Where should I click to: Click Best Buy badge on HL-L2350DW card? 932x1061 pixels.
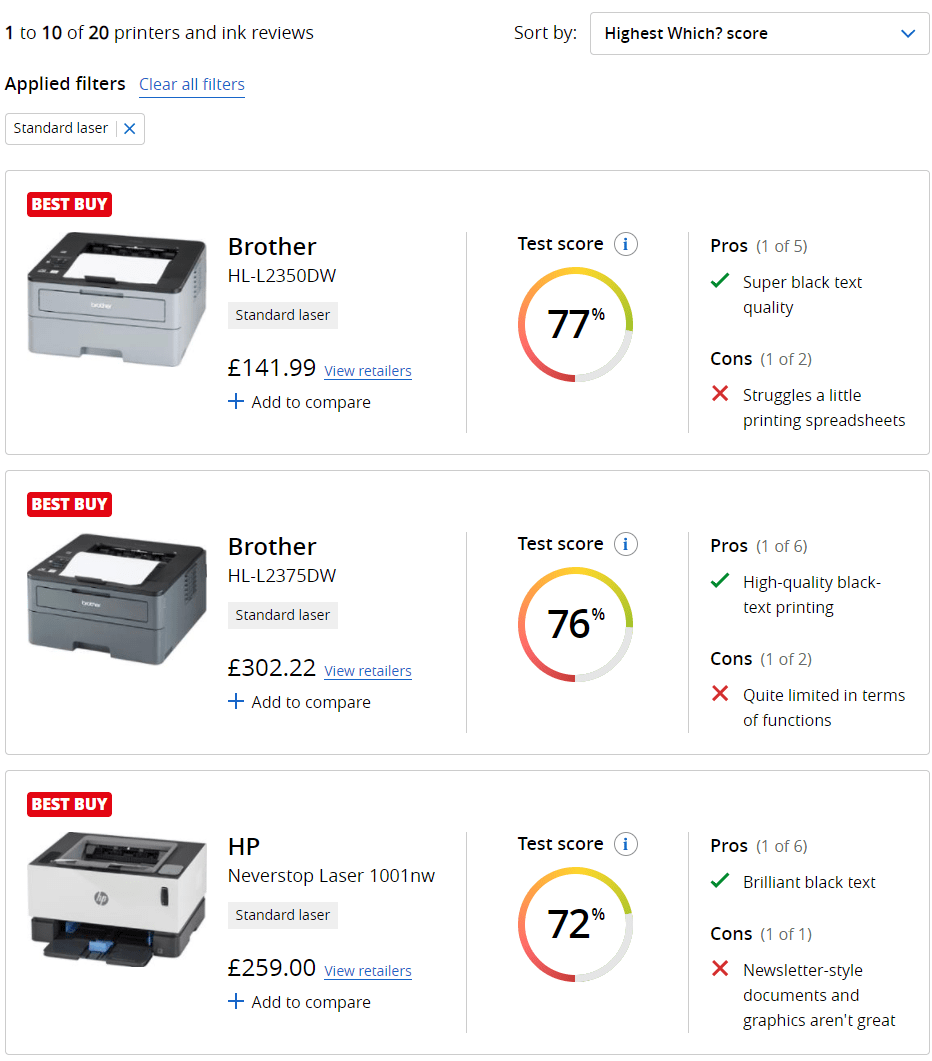click(69, 204)
